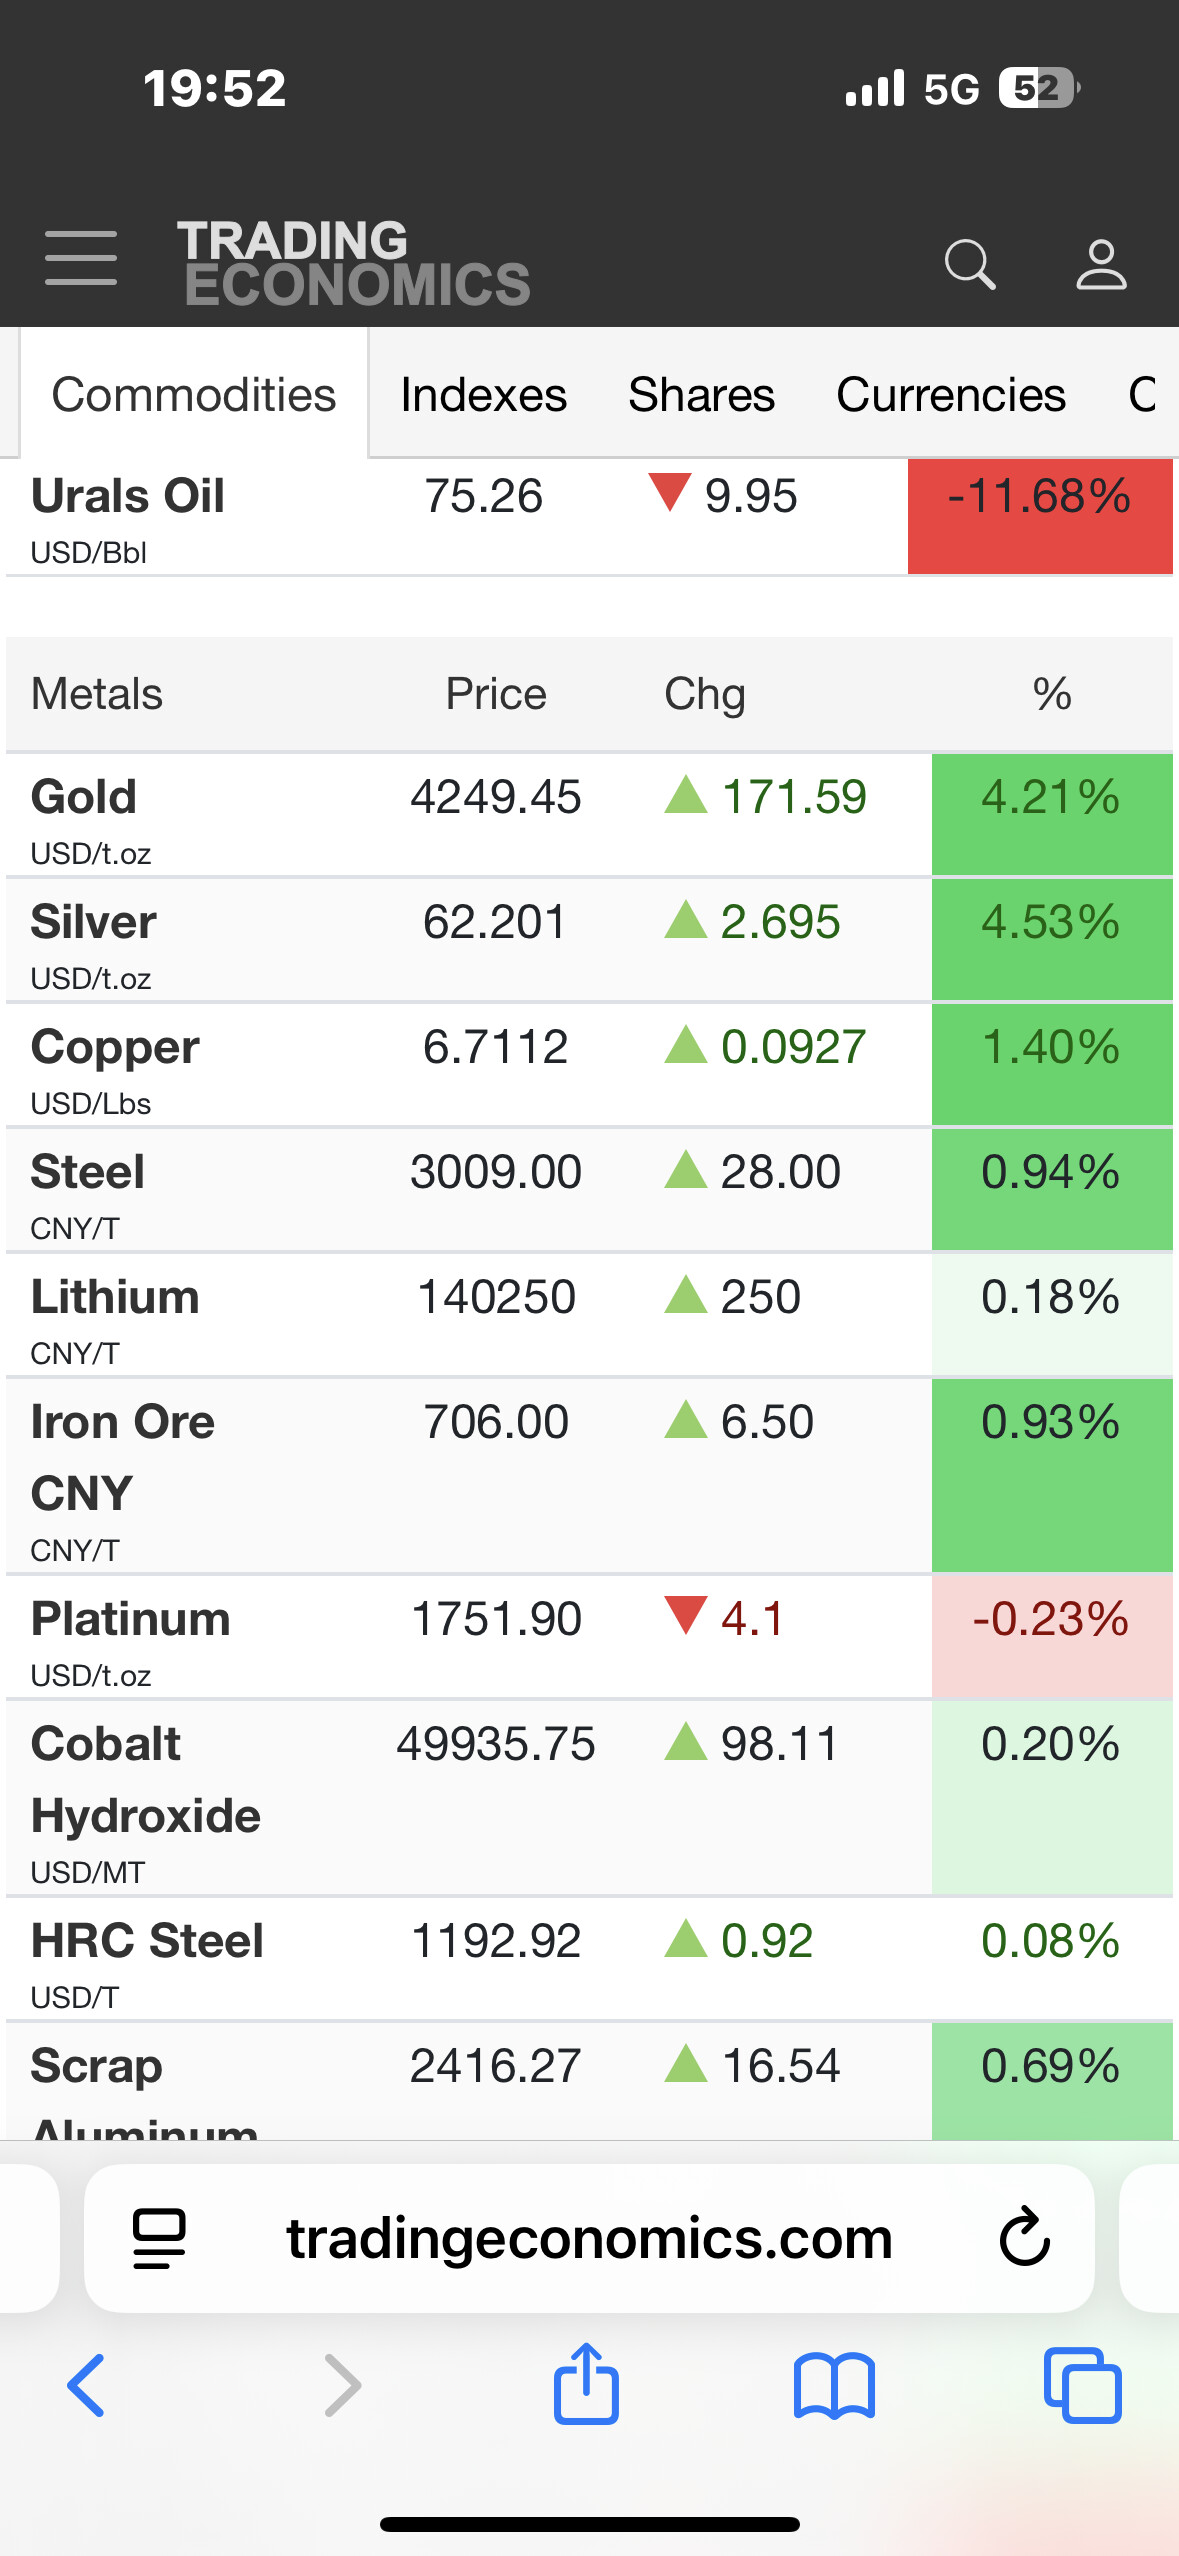
Task: Switch to the Shares tab
Action: coord(701,394)
